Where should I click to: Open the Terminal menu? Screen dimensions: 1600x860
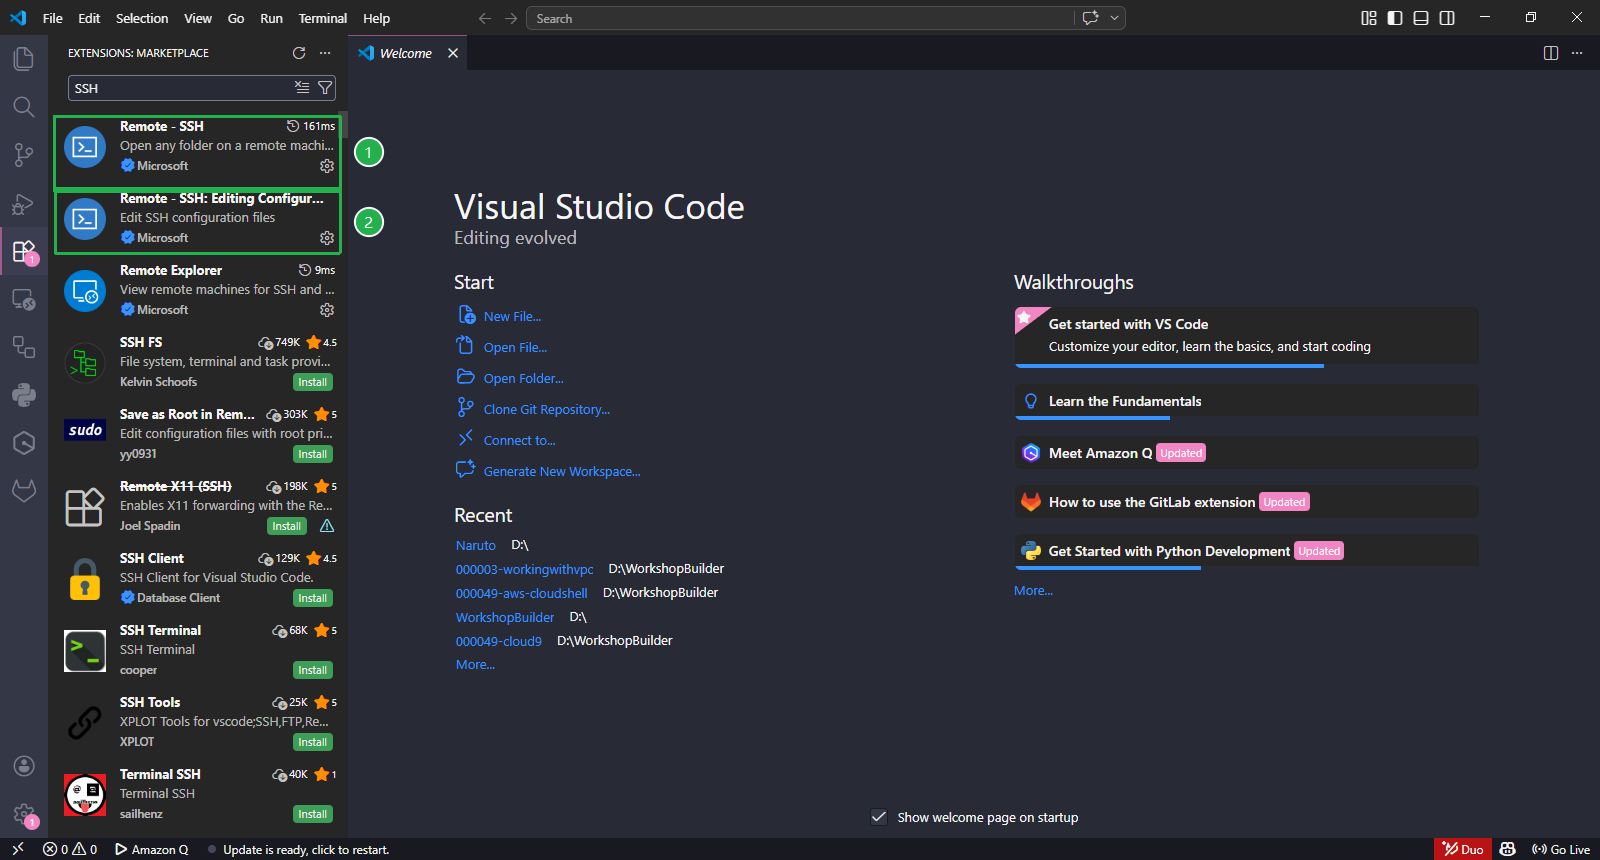pos(323,18)
